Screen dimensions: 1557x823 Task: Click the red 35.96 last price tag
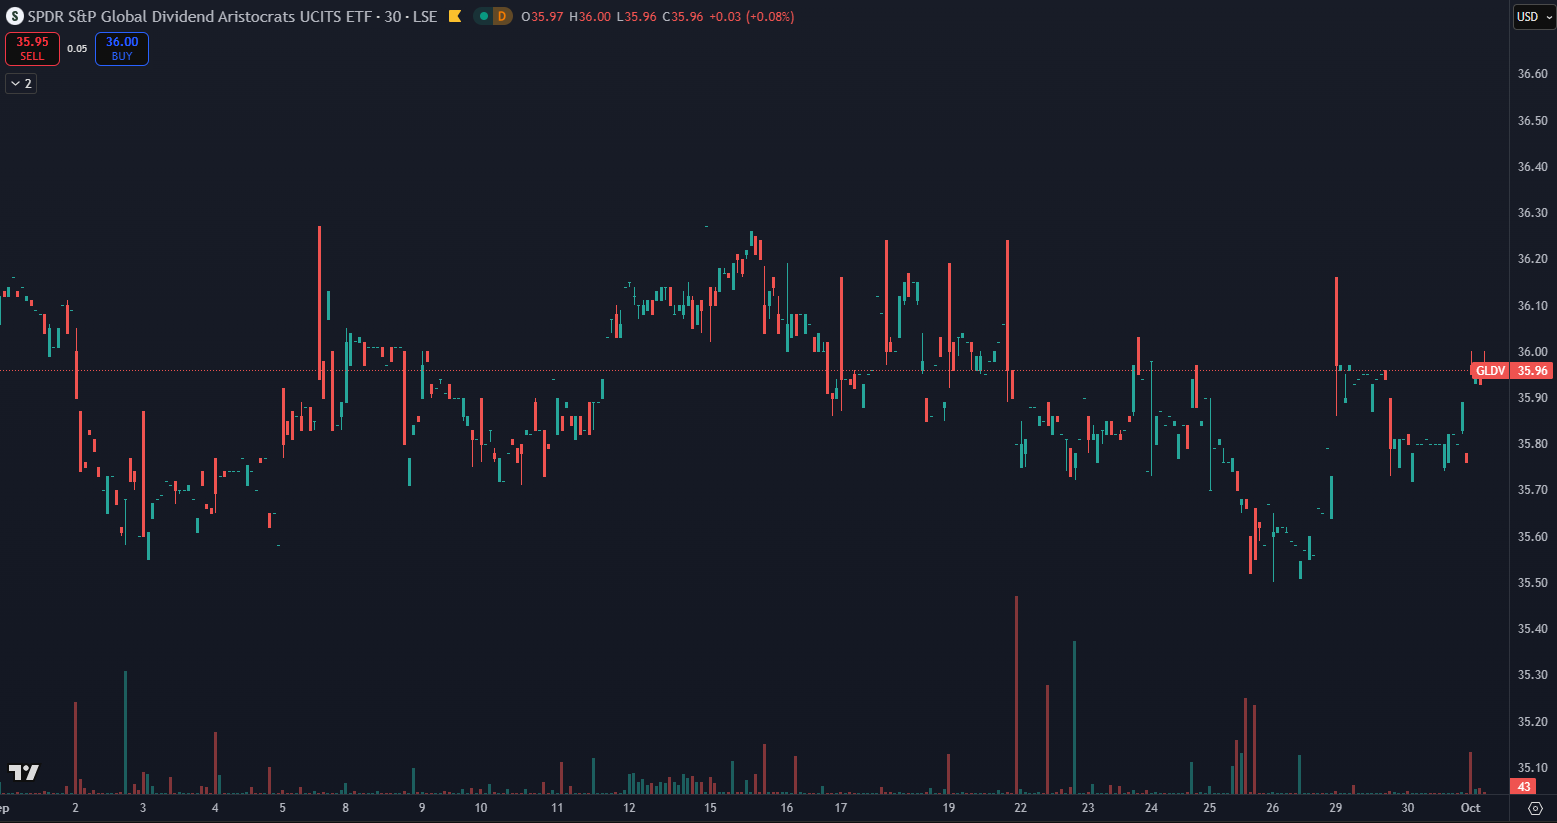pyautogui.click(x=1532, y=371)
